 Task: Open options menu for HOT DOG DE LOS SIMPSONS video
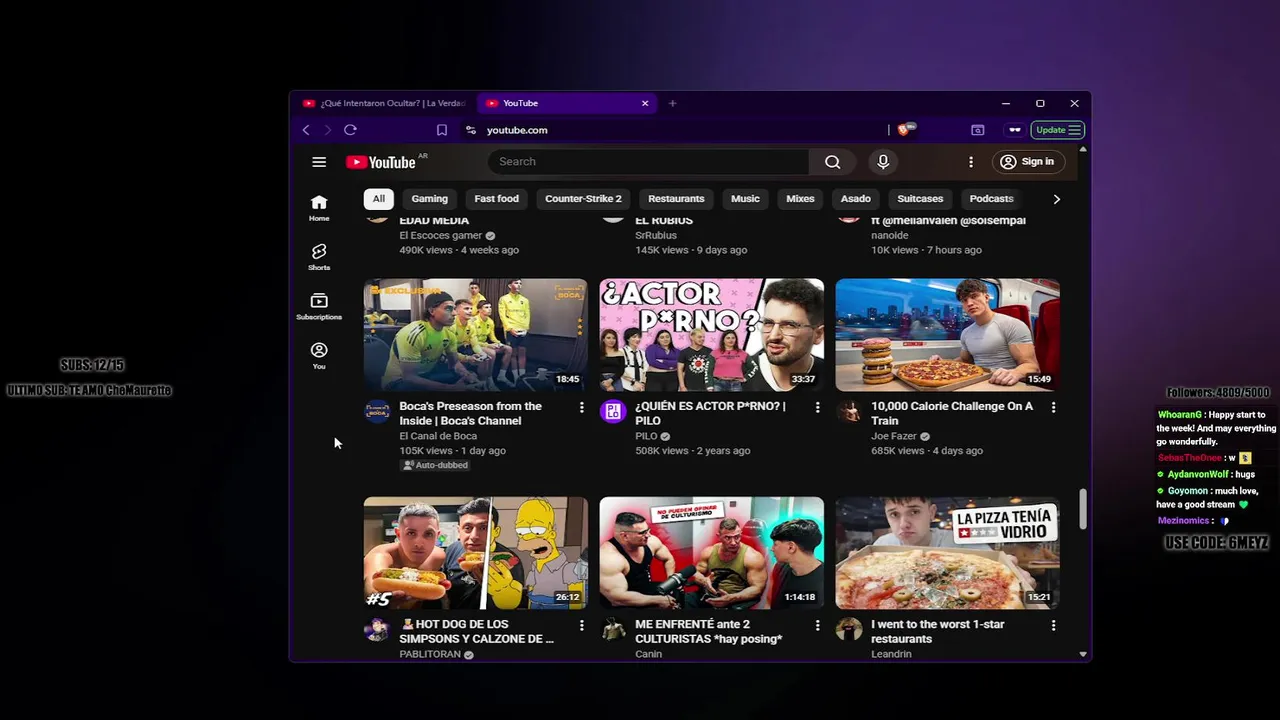581,625
